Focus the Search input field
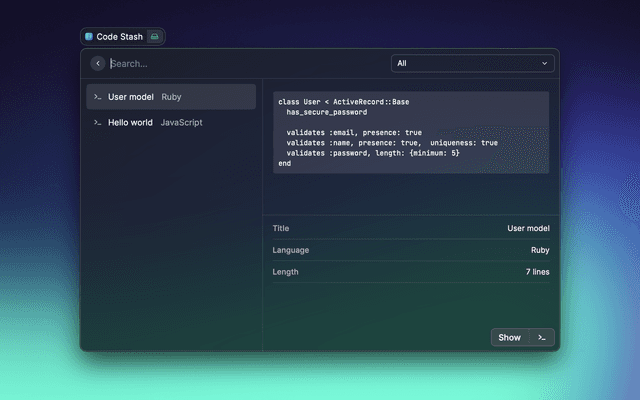Screen dimensions: 640x400 coord(245,63)
